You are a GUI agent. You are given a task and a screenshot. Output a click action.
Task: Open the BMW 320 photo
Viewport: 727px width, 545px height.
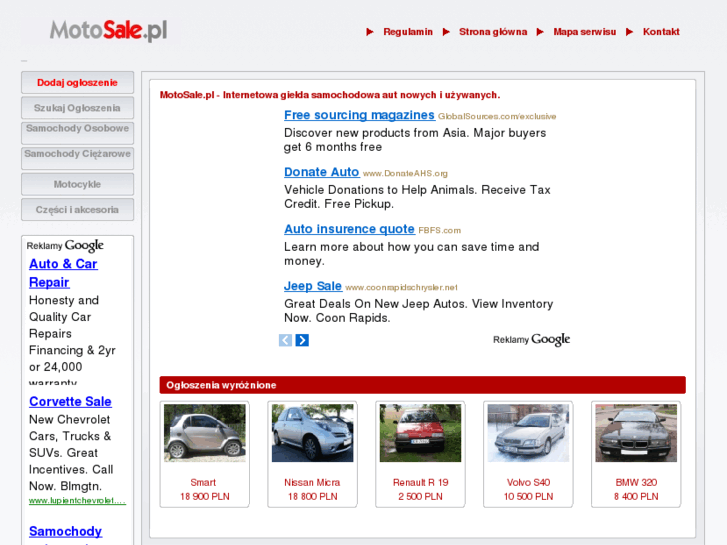pyautogui.click(x=636, y=433)
